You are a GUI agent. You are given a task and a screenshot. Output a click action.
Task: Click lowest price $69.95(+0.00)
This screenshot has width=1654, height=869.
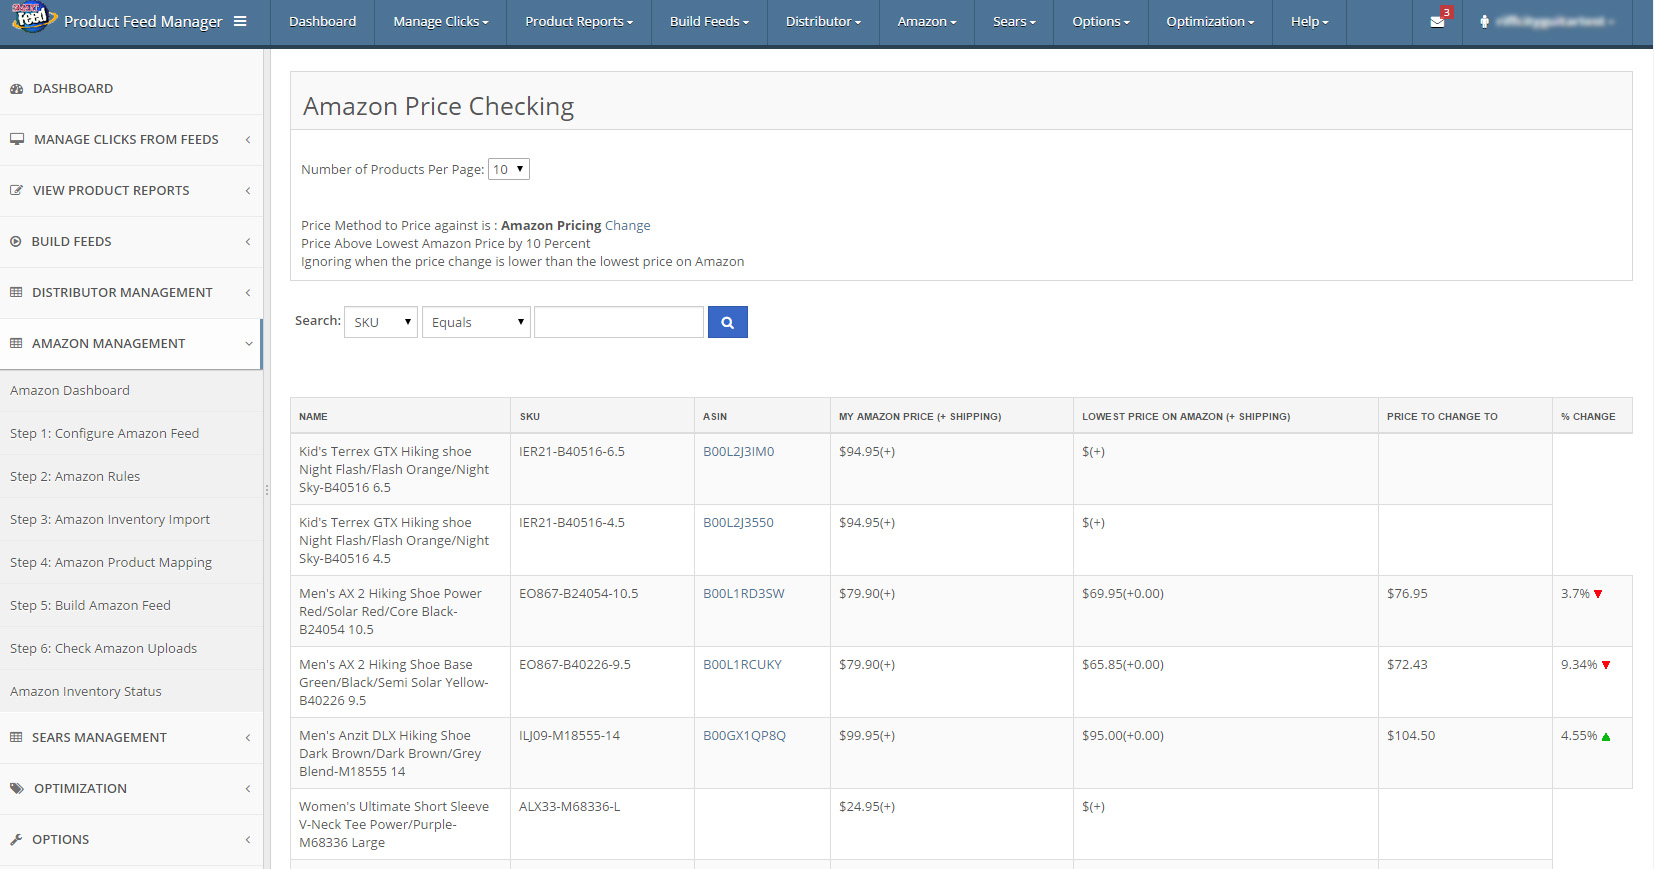click(1123, 594)
